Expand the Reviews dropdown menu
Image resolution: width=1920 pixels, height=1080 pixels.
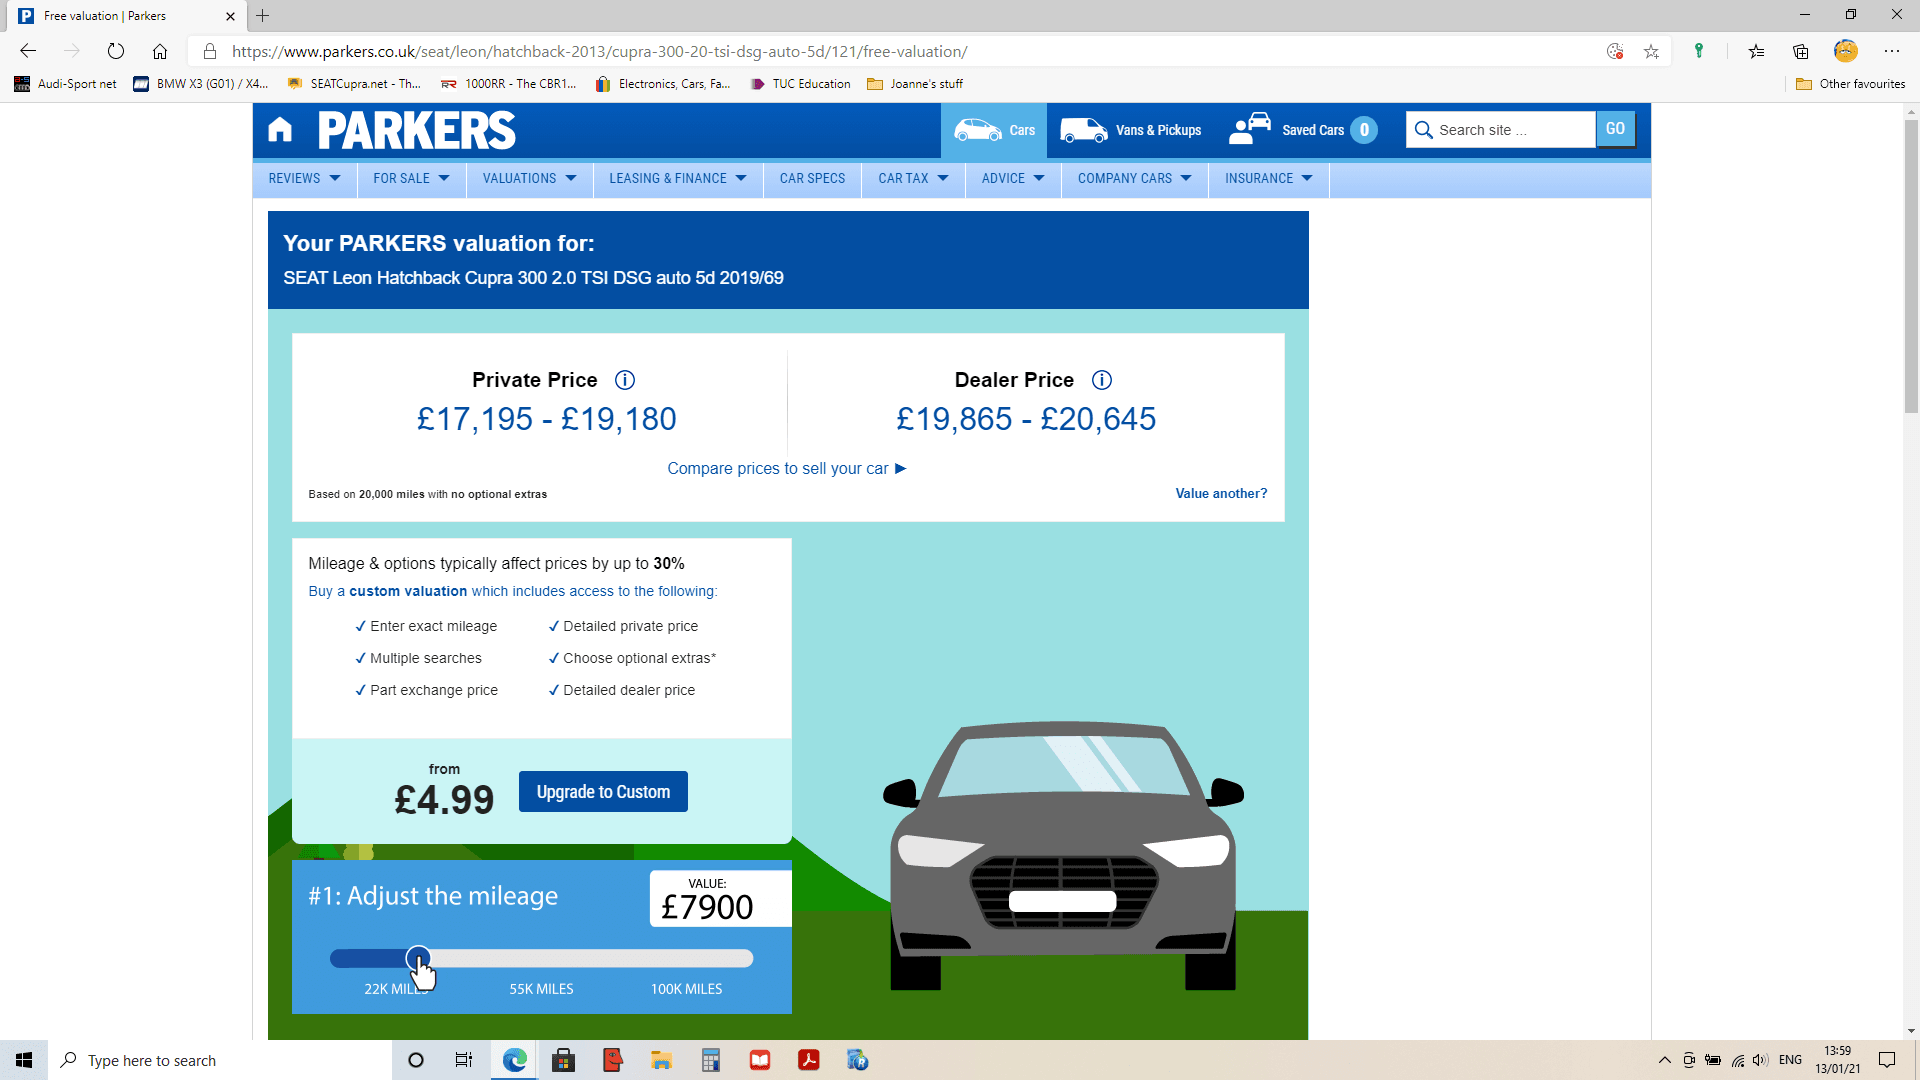pyautogui.click(x=304, y=178)
